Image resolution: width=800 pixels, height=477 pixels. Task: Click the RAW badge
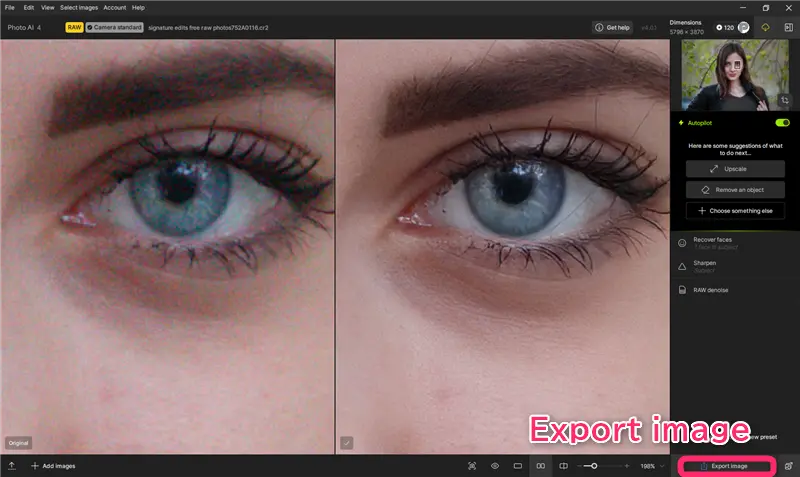click(74, 28)
